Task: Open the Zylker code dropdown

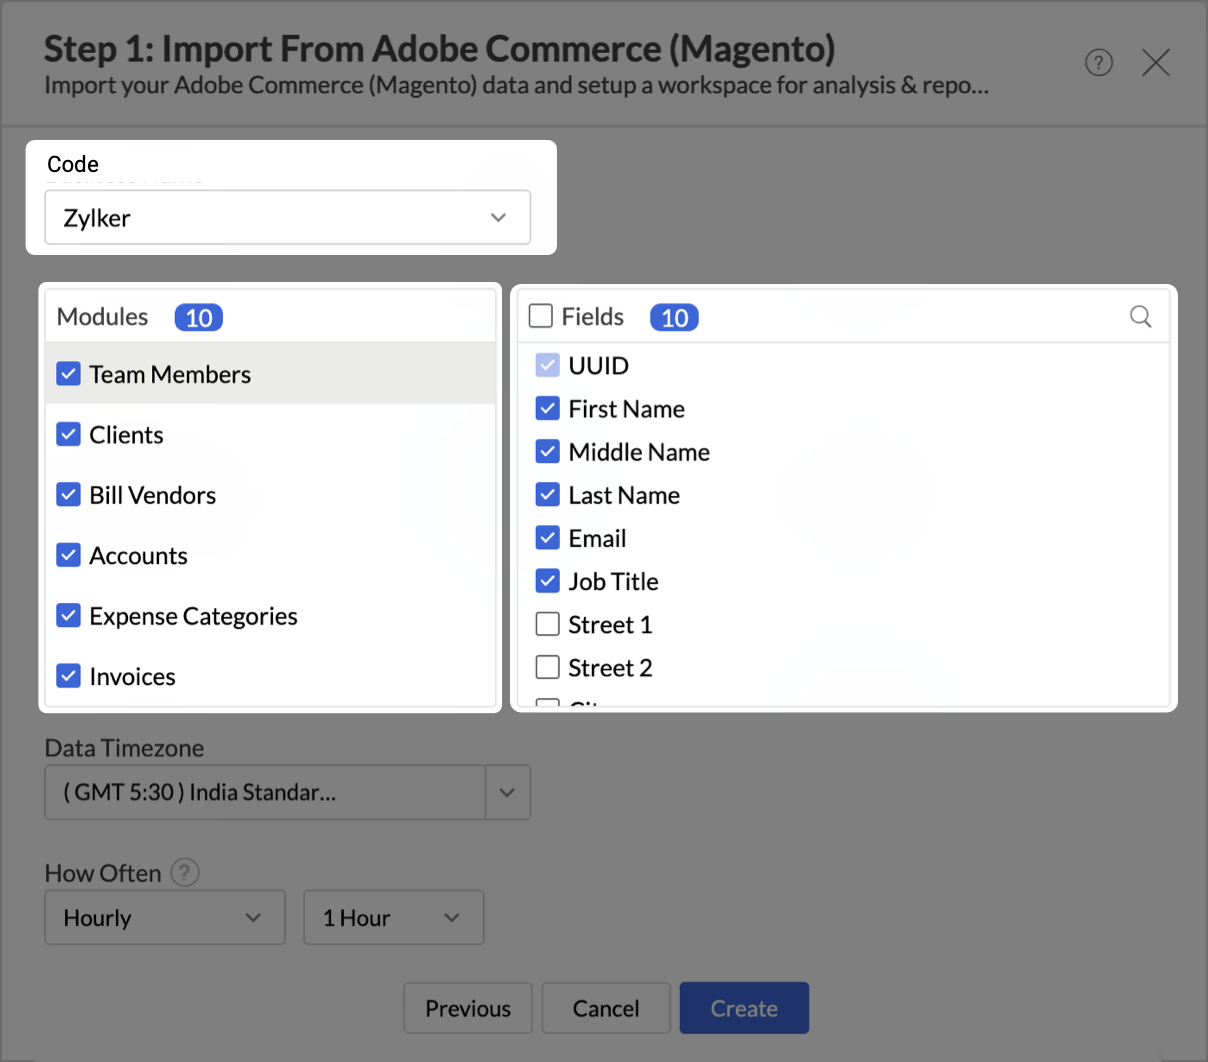Action: (287, 218)
